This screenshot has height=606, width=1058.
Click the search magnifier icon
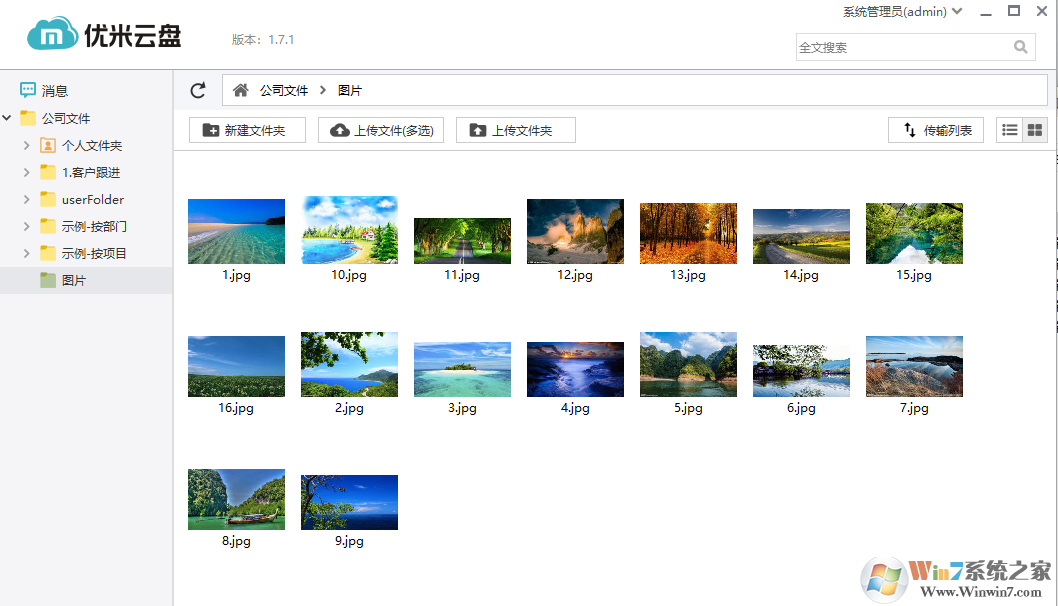[x=1020, y=46]
